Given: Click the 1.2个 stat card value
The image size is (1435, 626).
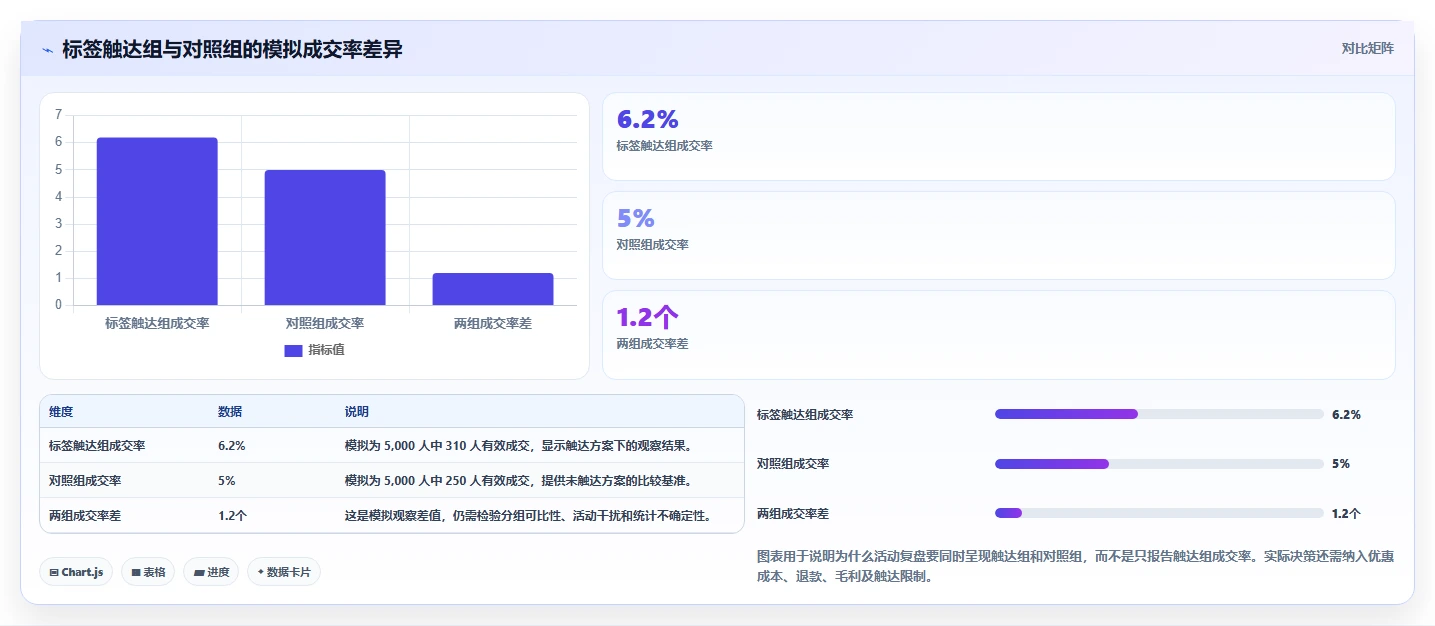Looking at the screenshot, I should [x=648, y=317].
